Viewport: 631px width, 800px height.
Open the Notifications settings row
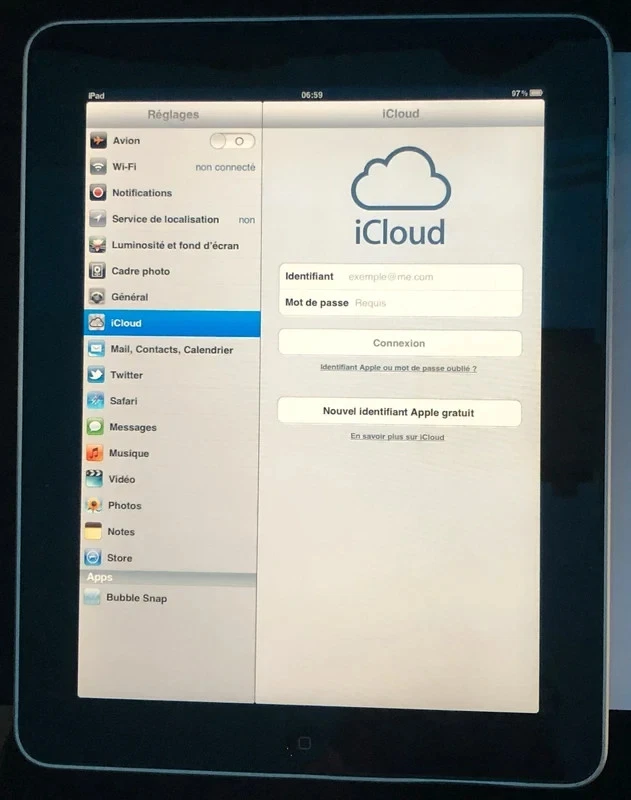tap(174, 192)
